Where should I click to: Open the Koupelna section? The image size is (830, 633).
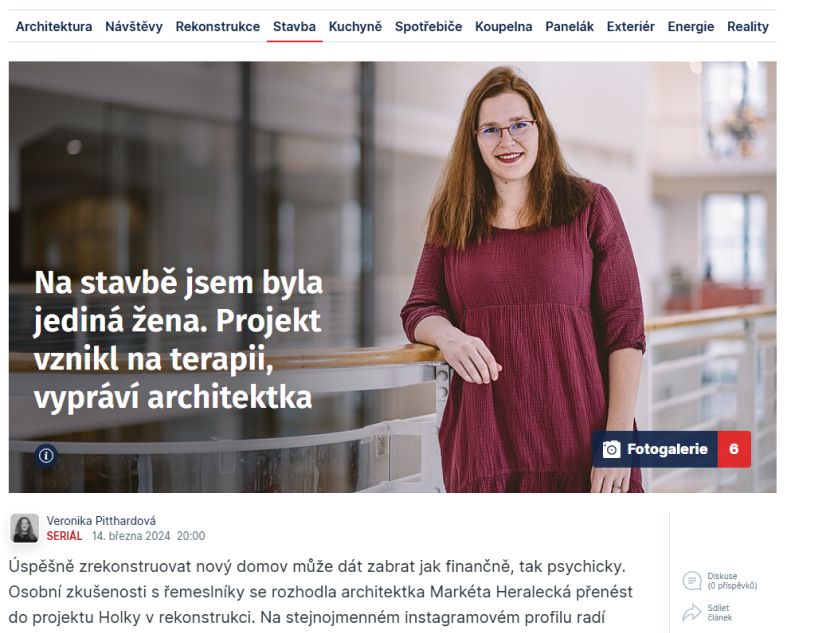[x=503, y=26]
